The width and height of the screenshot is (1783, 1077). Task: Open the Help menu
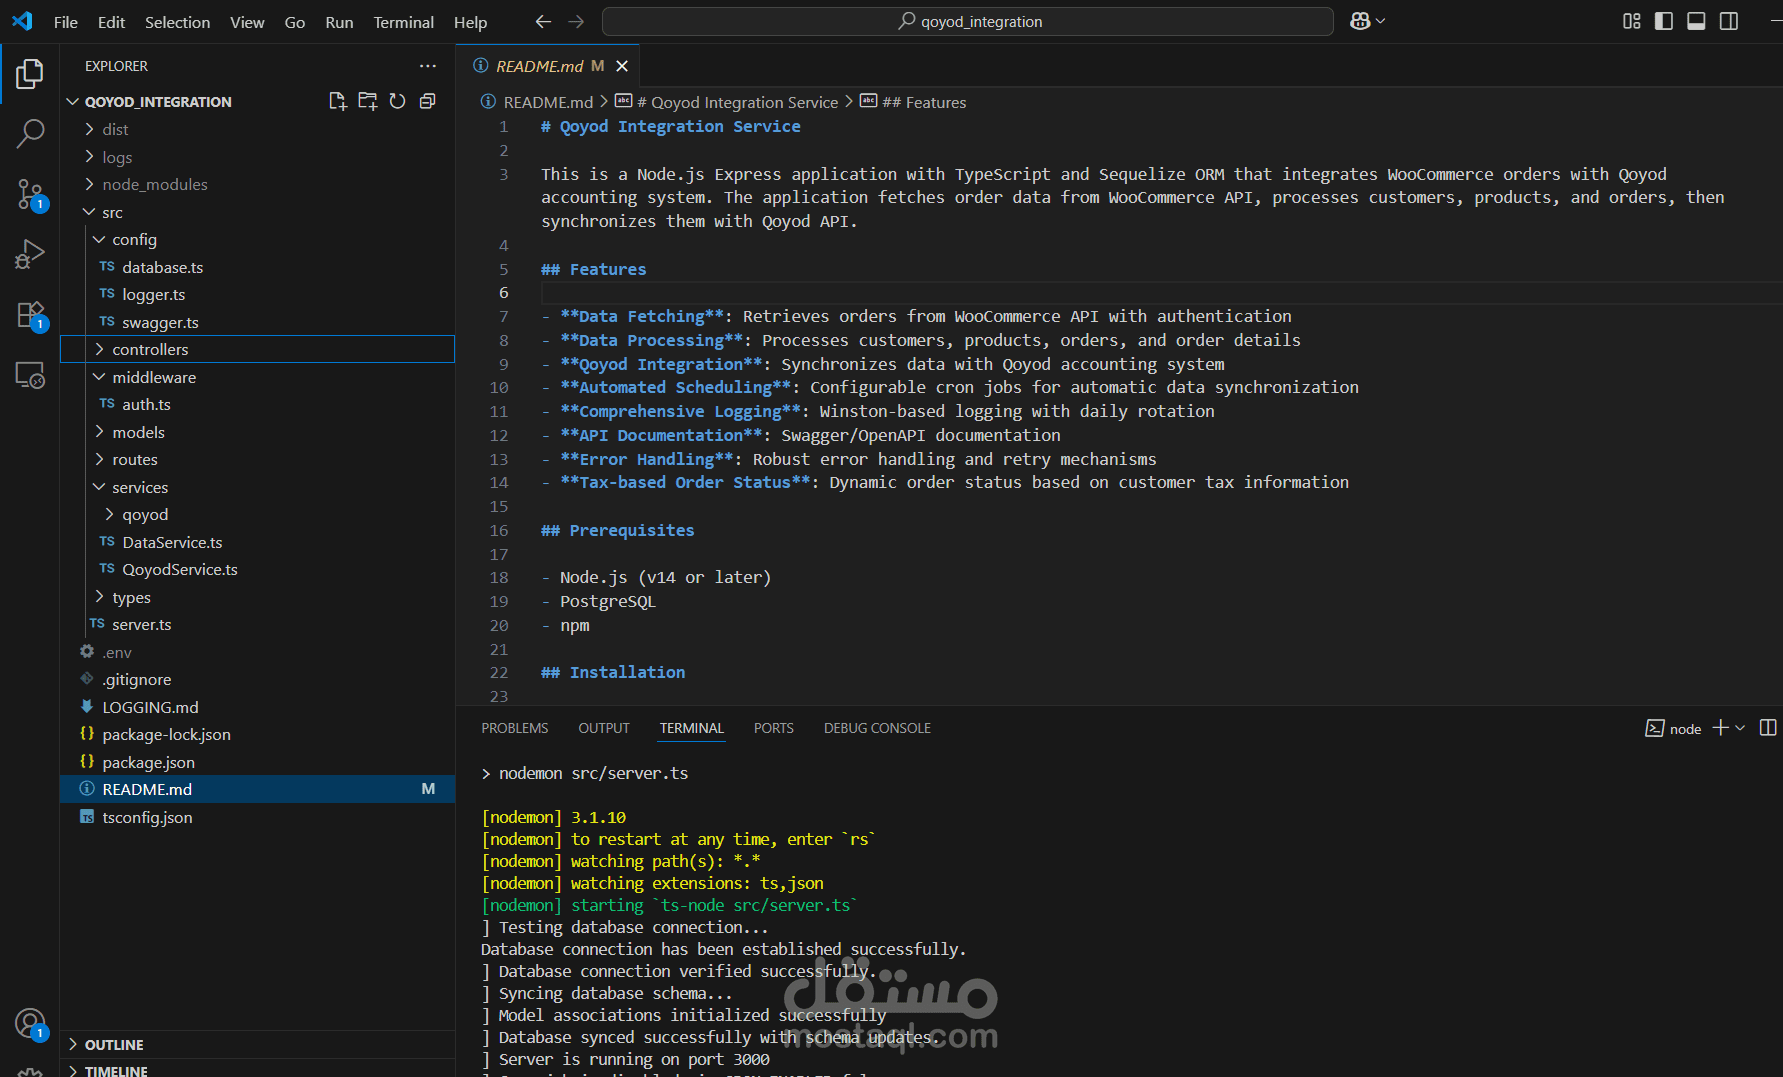[470, 22]
